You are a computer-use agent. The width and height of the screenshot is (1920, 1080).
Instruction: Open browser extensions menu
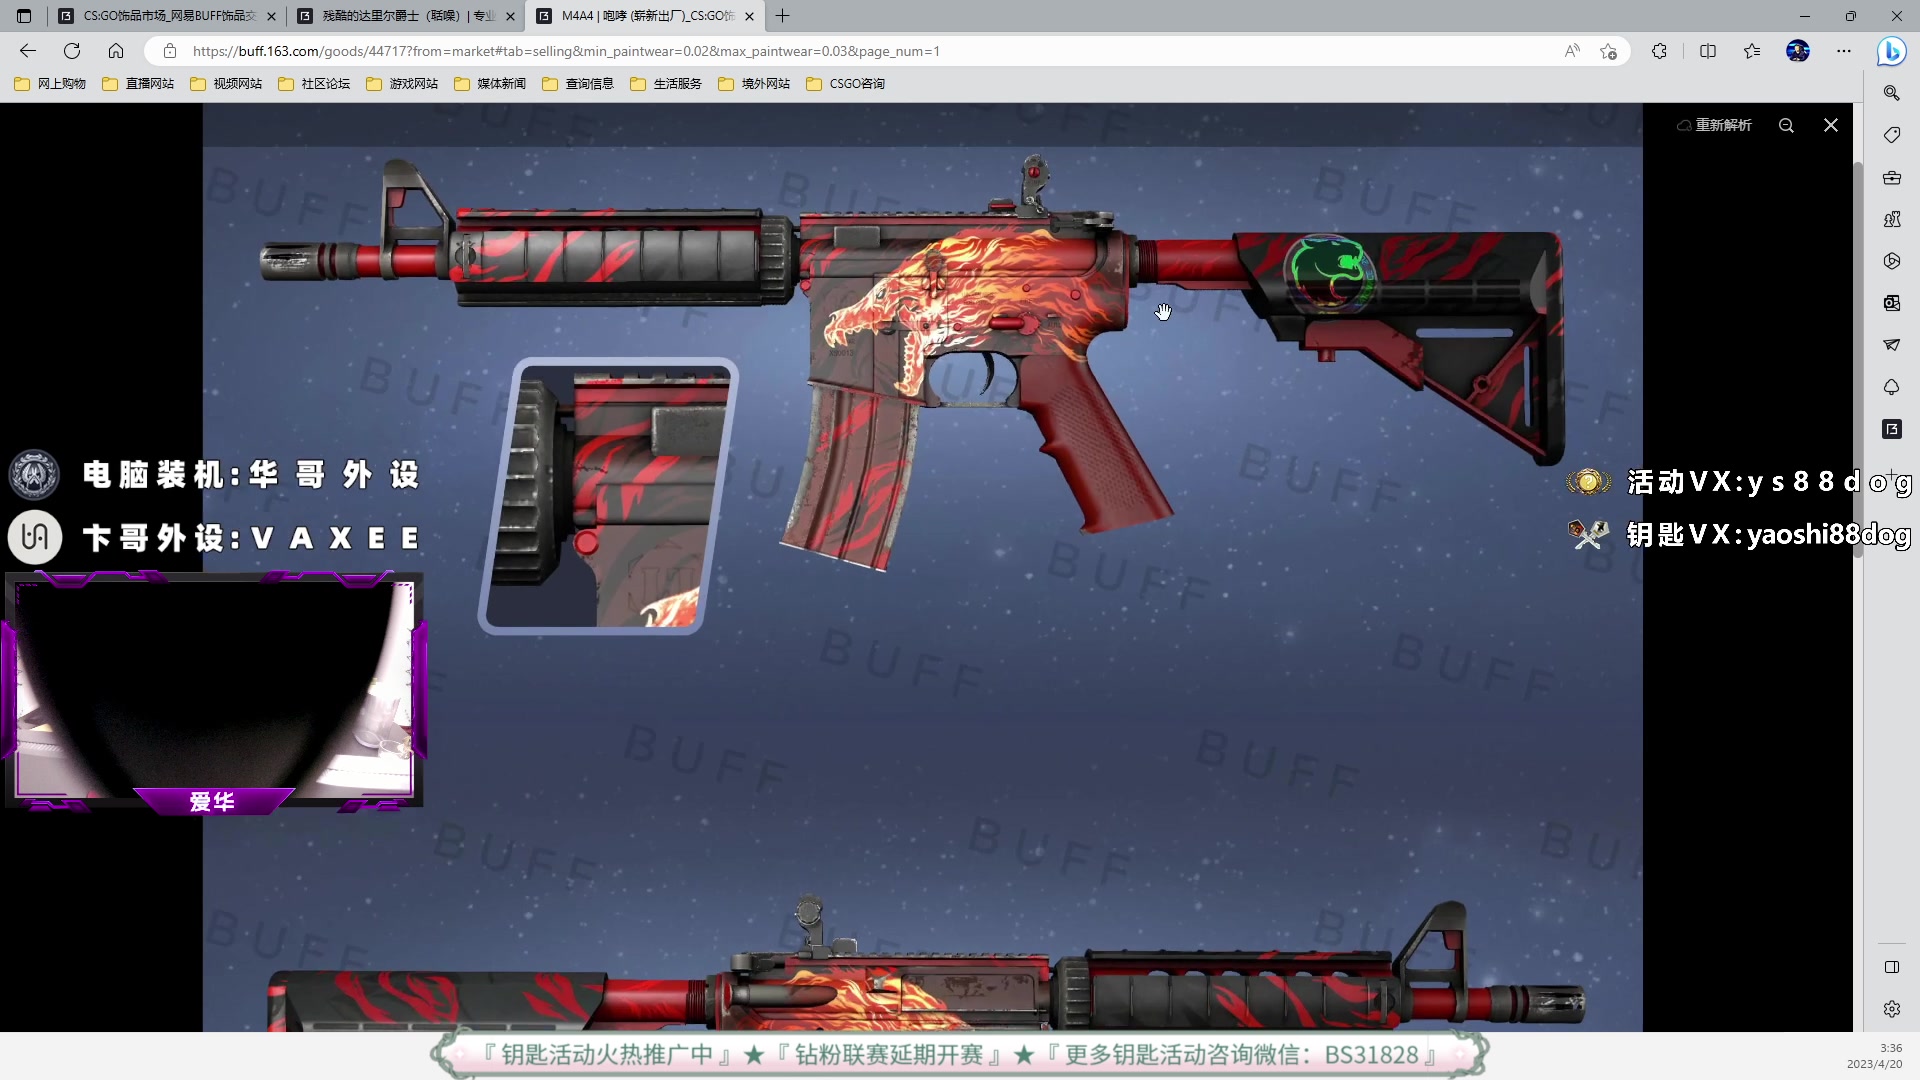(x=1659, y=51)
